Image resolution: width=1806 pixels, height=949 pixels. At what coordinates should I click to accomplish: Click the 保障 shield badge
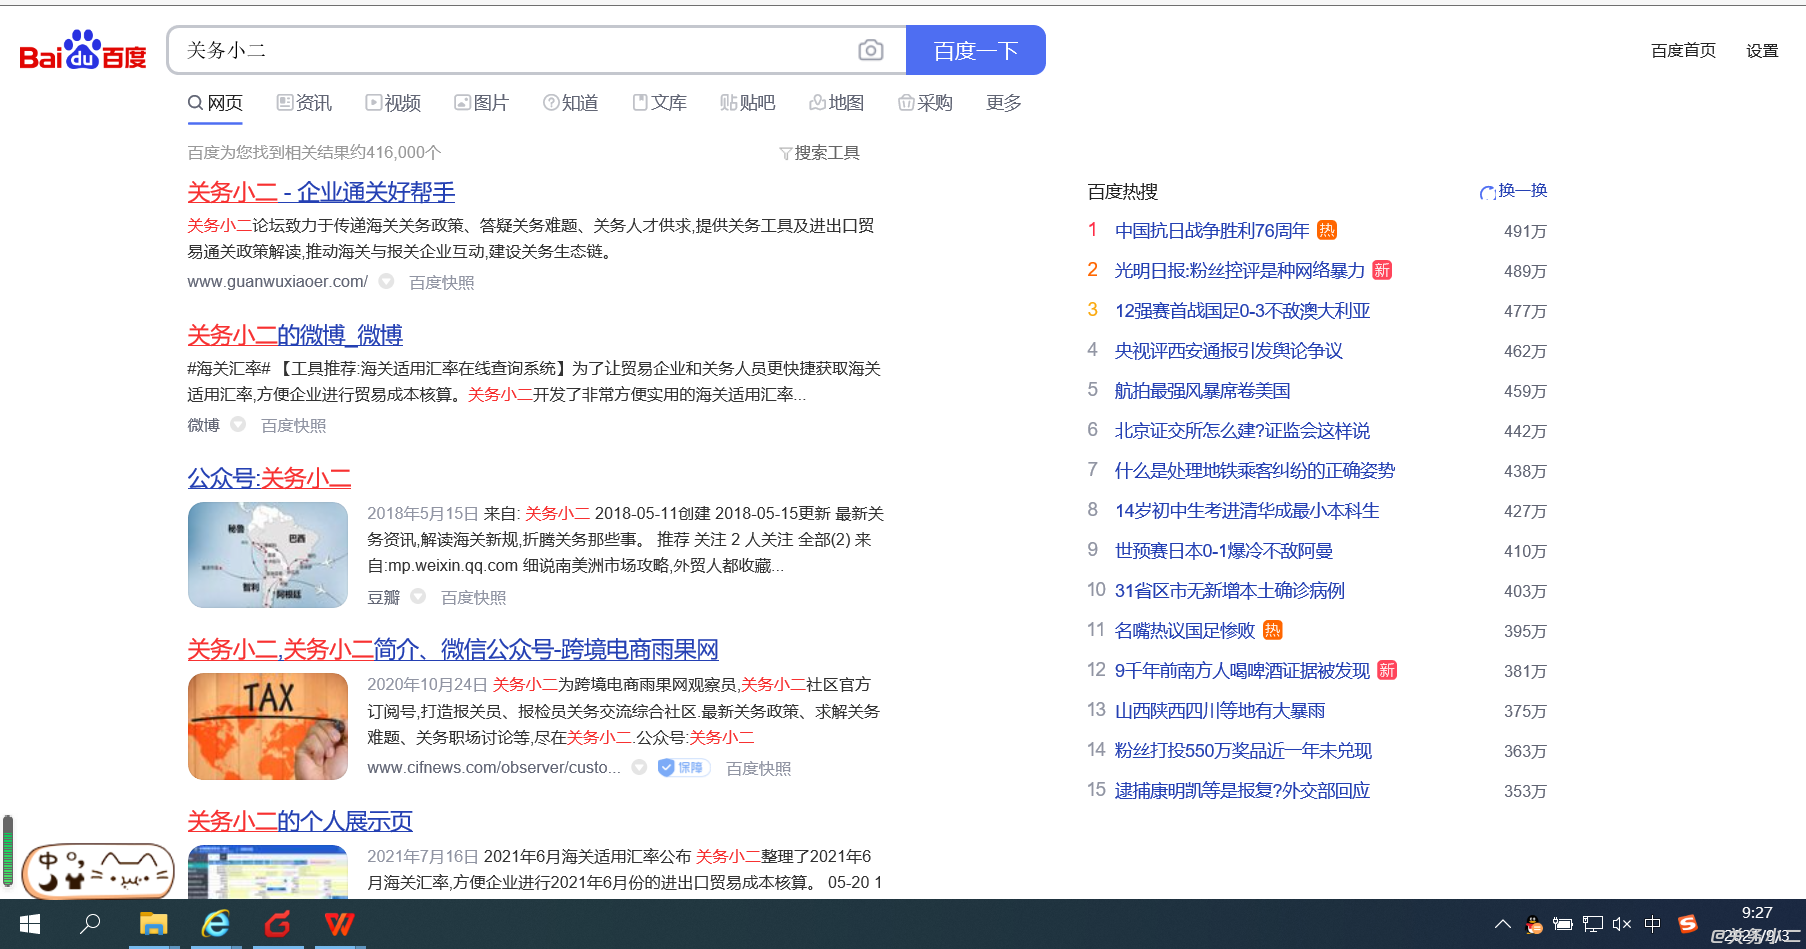click(683, 768)
